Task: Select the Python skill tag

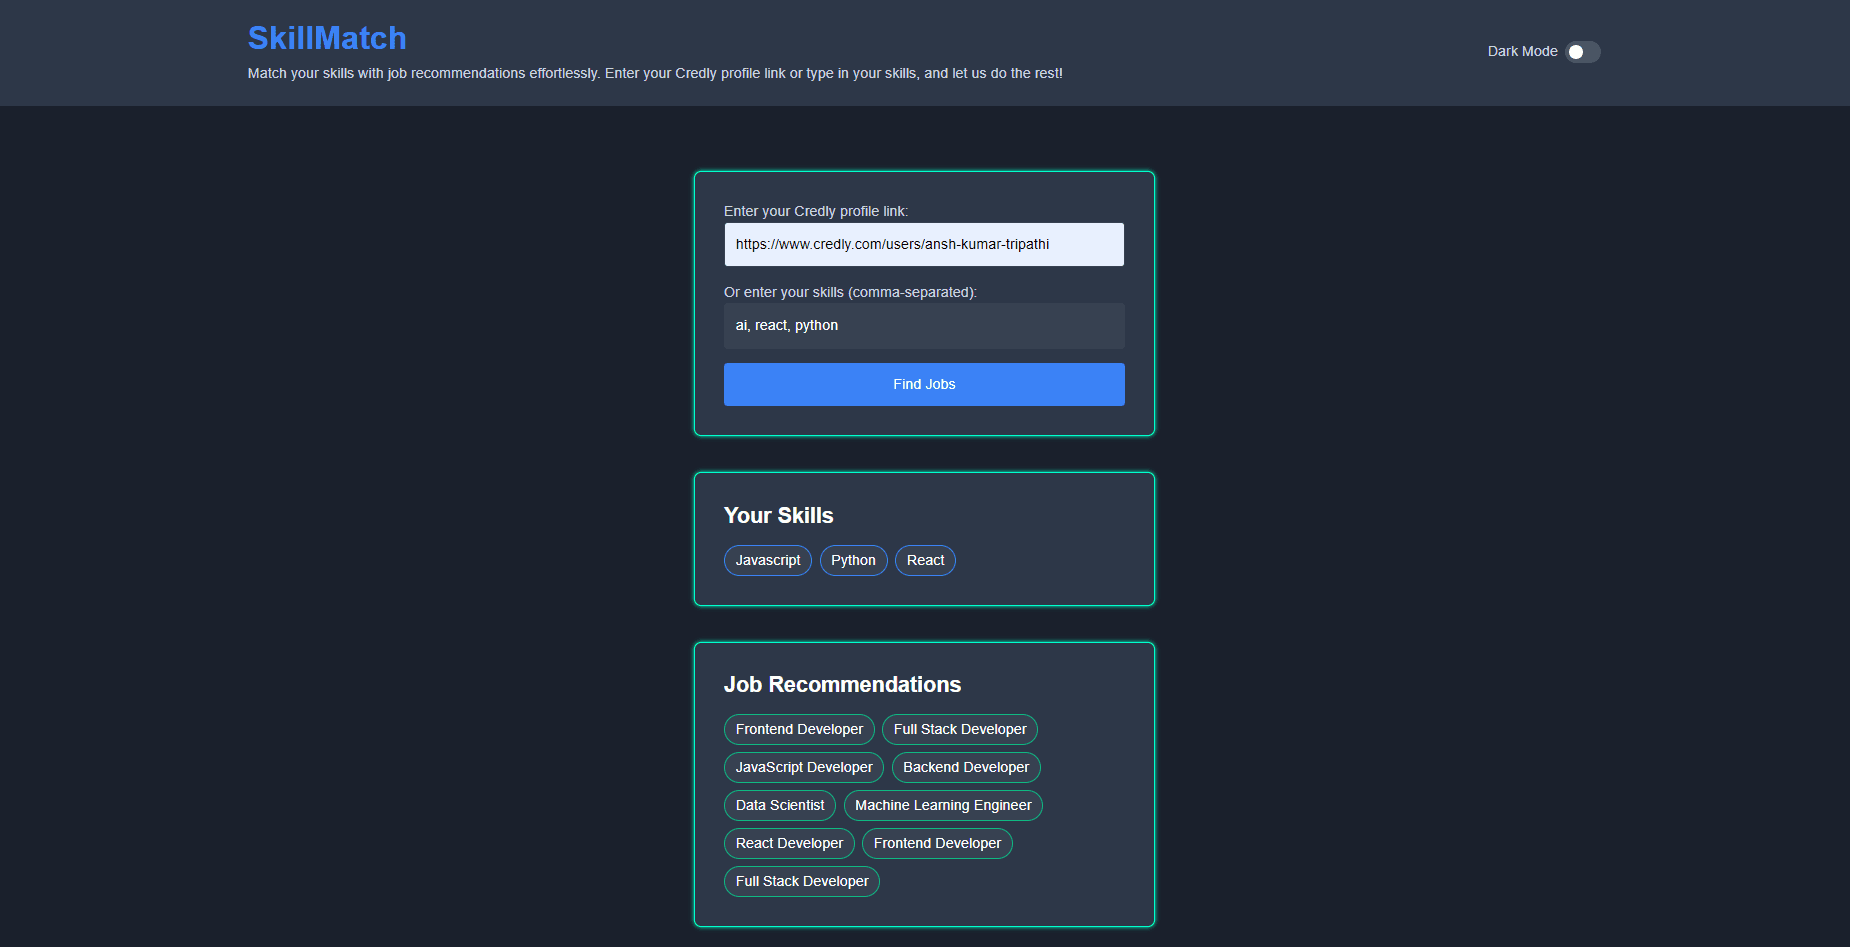Action: point(853,560)
